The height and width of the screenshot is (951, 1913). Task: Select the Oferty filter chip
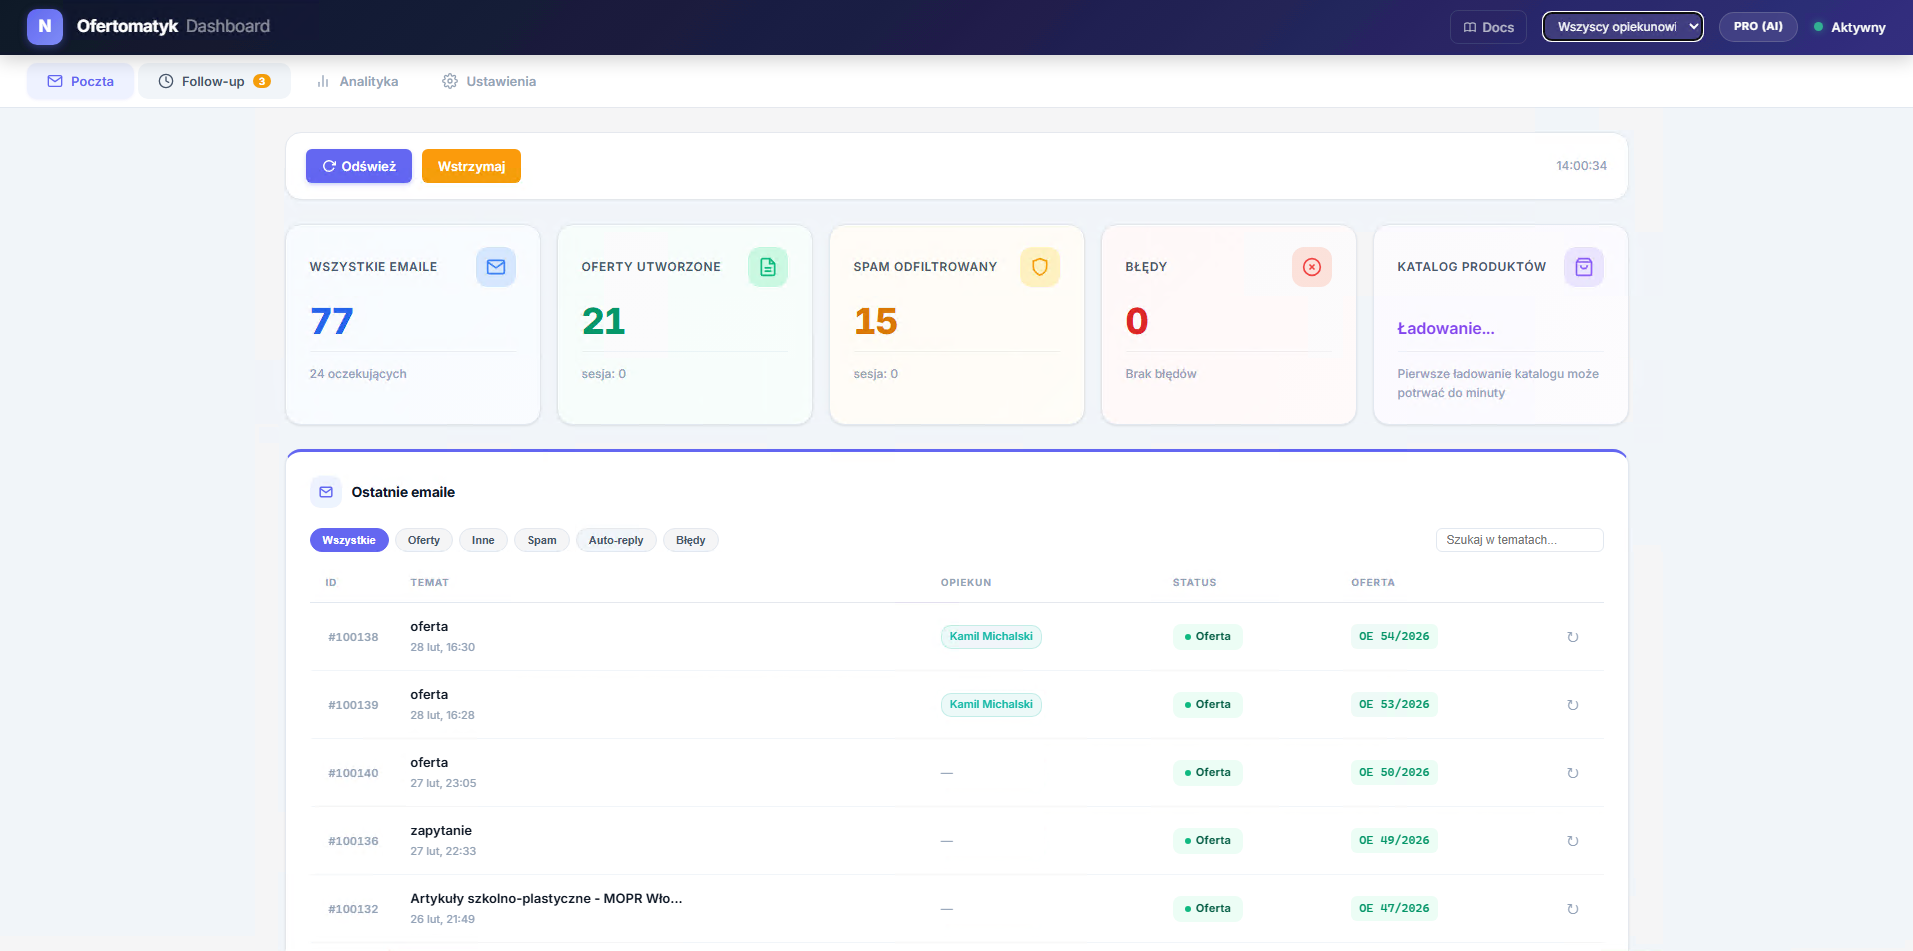[423, 540]
